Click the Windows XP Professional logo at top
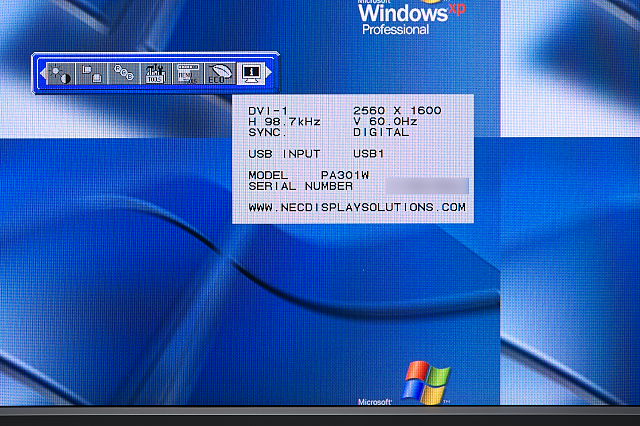 pyautogui.click(x=405, y=17)
